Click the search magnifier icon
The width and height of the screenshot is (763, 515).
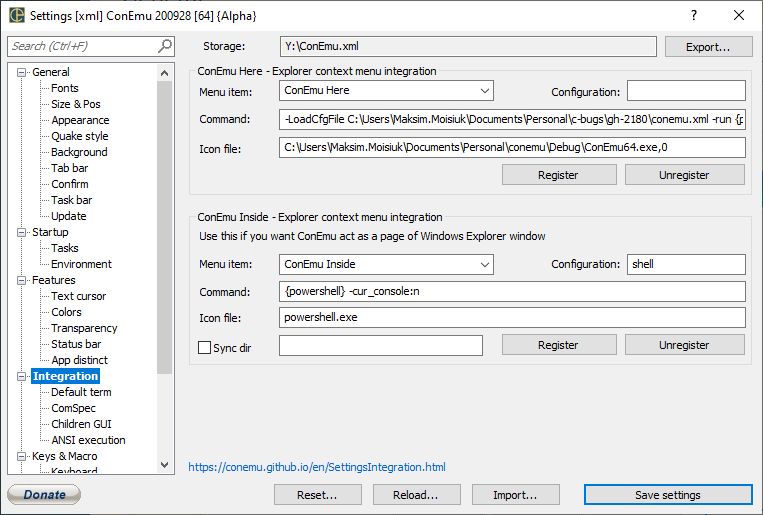coord(165,46)
